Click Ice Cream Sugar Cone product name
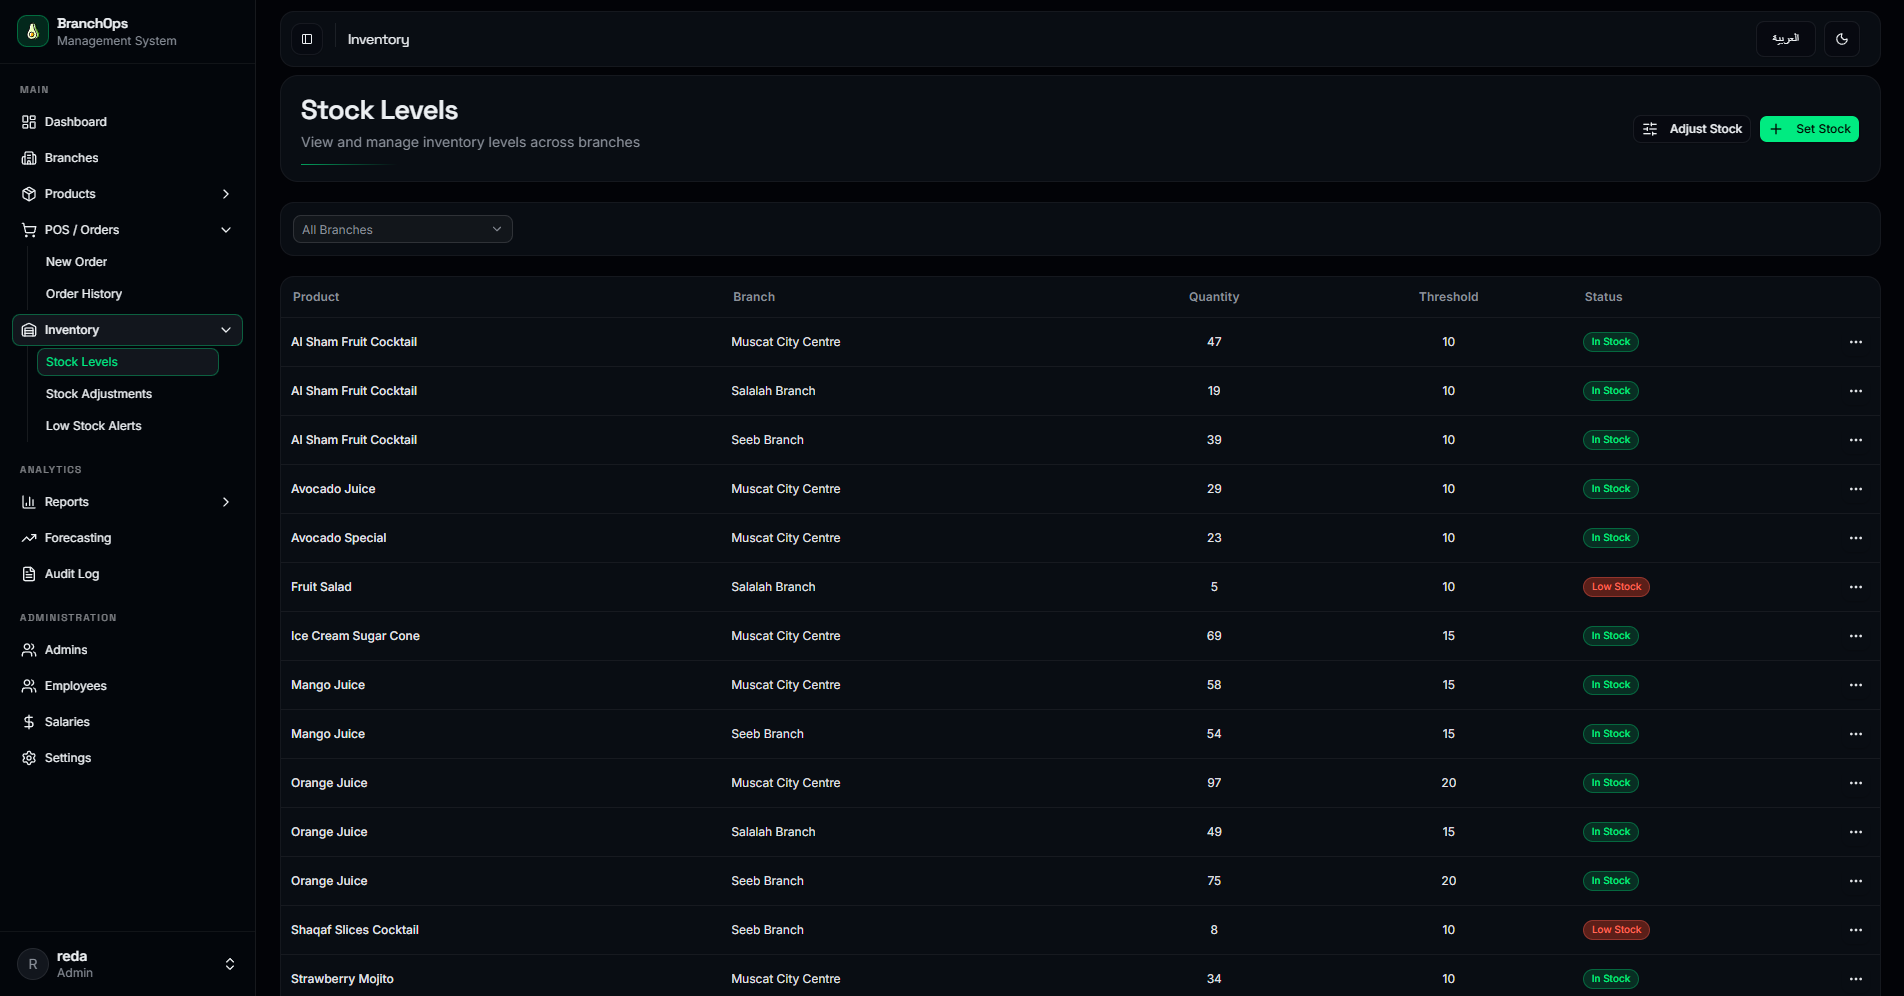Image resolution: width=1904 pixels, height=996 pixels. click(355, 636)
